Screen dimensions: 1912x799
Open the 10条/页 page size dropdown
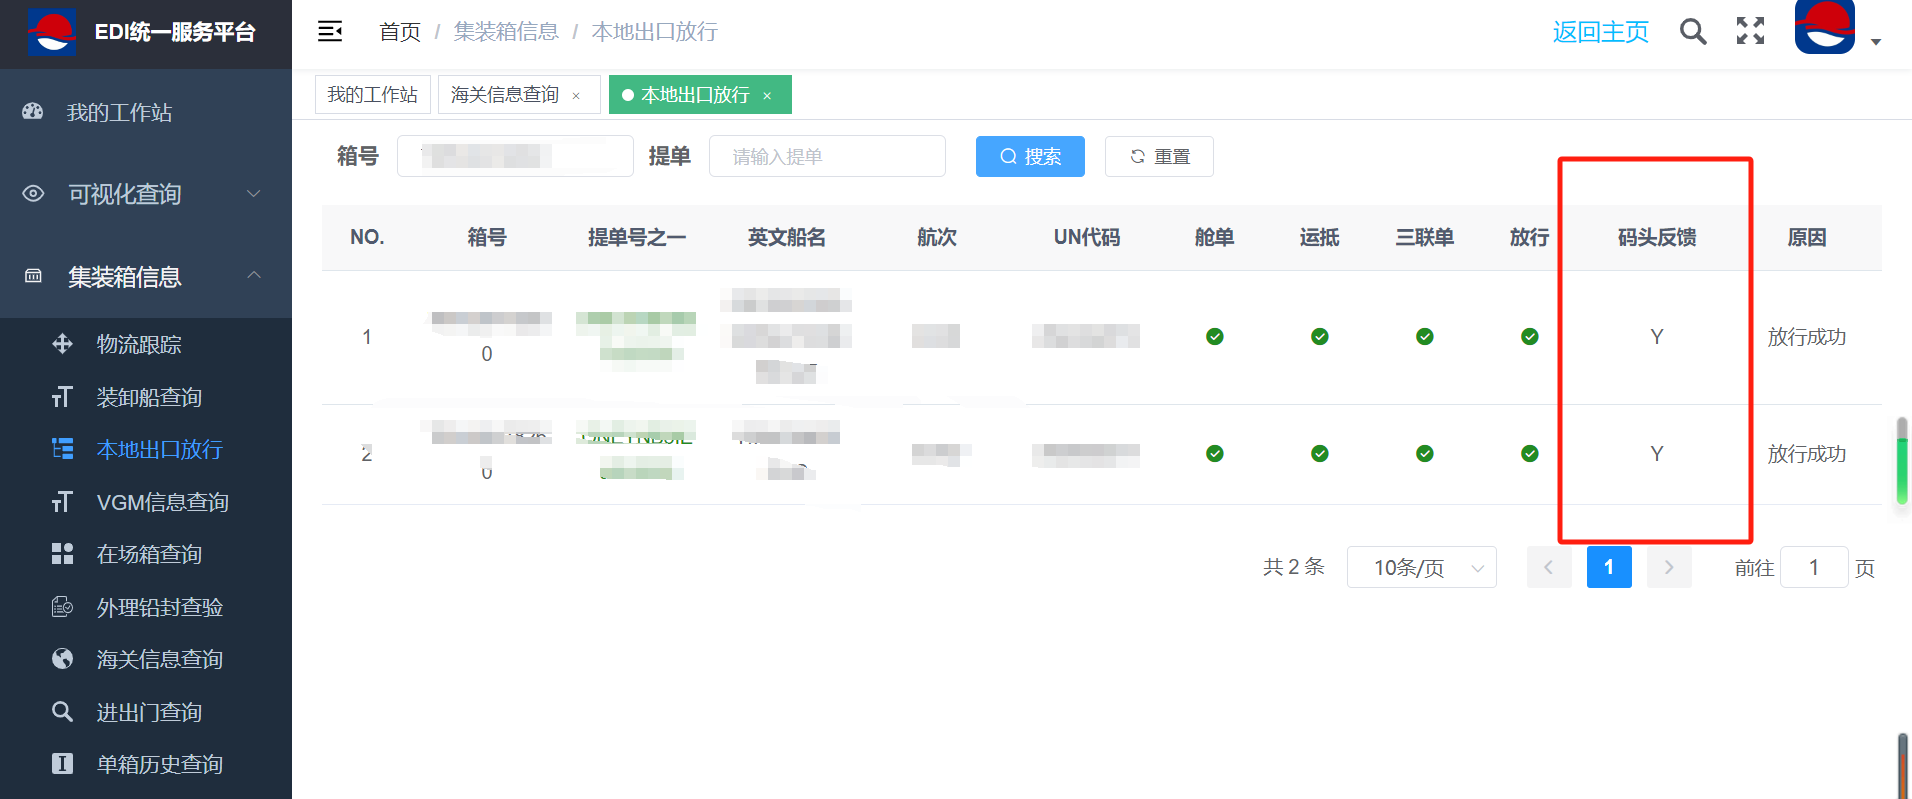click(x=1421, y=568)
